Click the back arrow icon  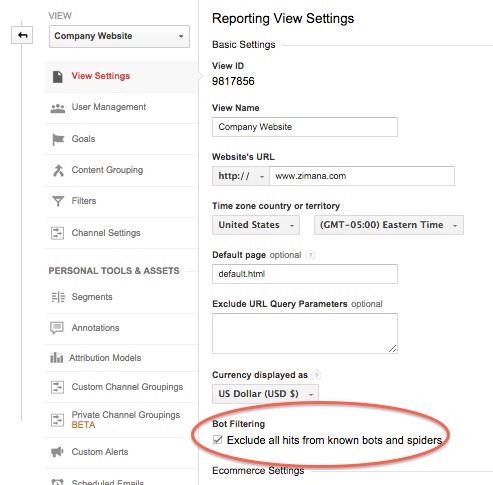(22, 35)
